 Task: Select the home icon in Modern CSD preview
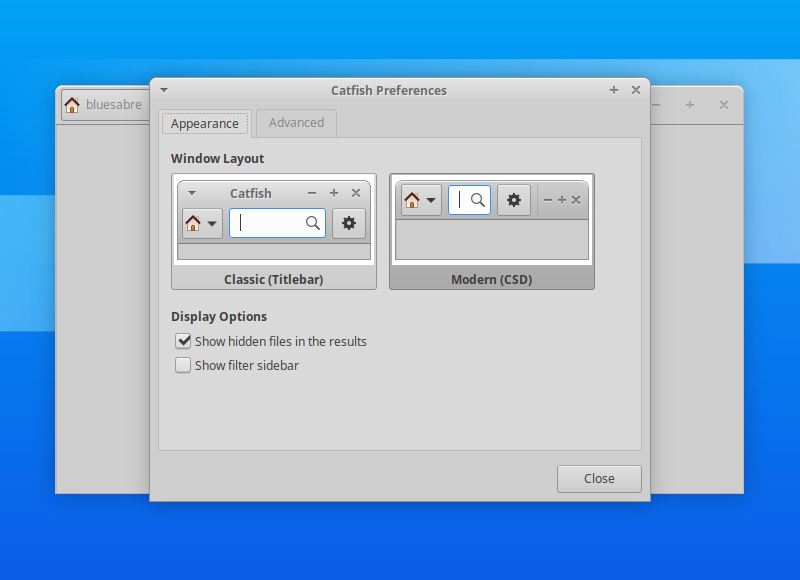tap(413, 199)
